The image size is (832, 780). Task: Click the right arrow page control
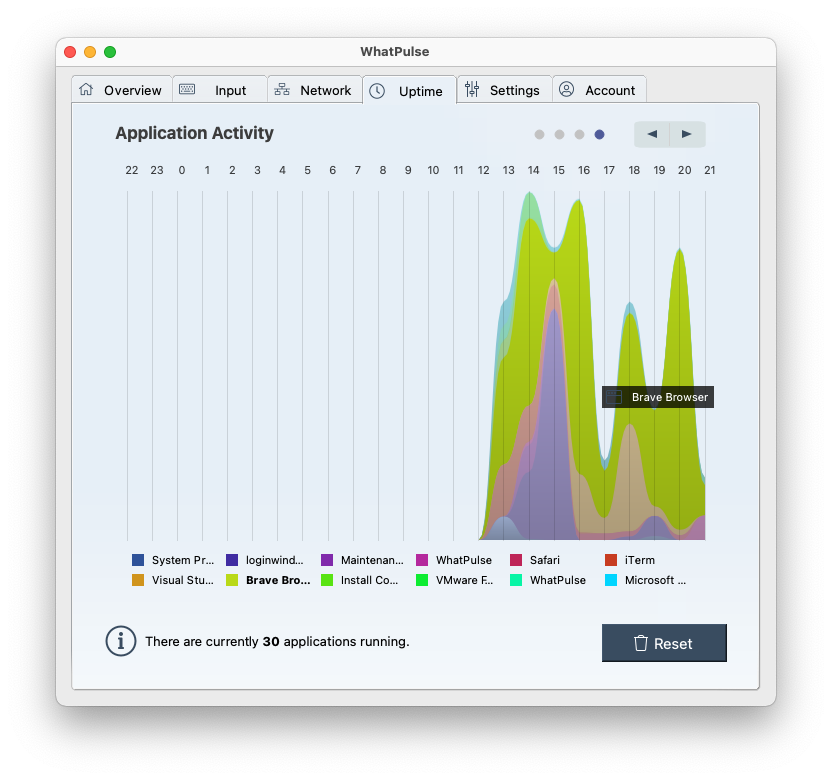[x=684, y=134]
